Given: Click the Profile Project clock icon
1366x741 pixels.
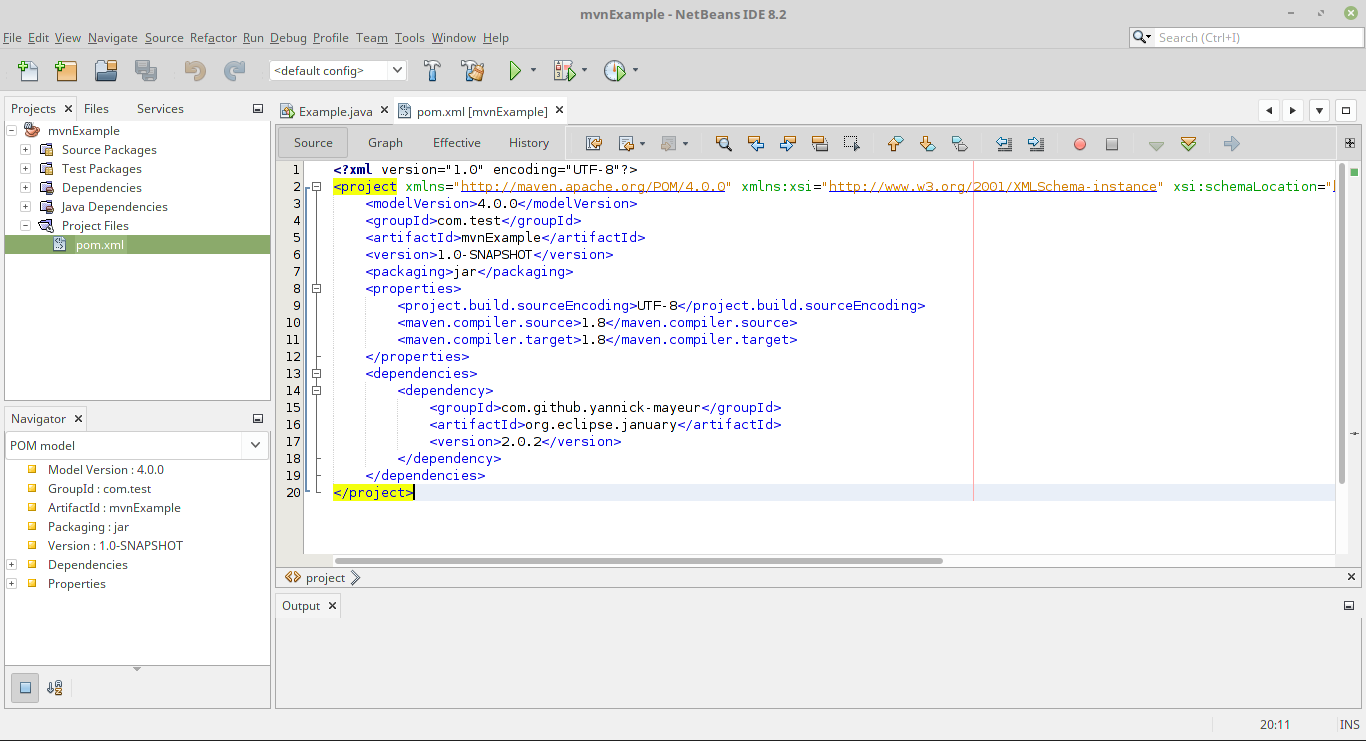Looking at the screenshot, I should click(x=614, y=71).
